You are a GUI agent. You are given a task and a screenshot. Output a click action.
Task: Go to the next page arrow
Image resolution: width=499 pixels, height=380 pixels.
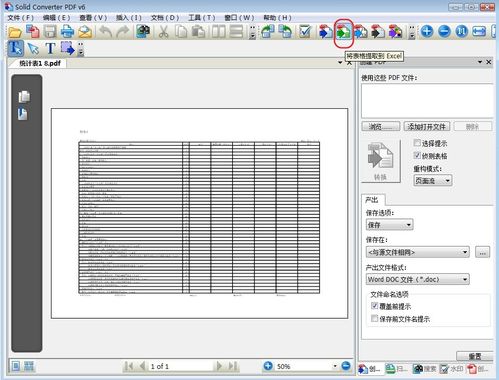point(219,366)
